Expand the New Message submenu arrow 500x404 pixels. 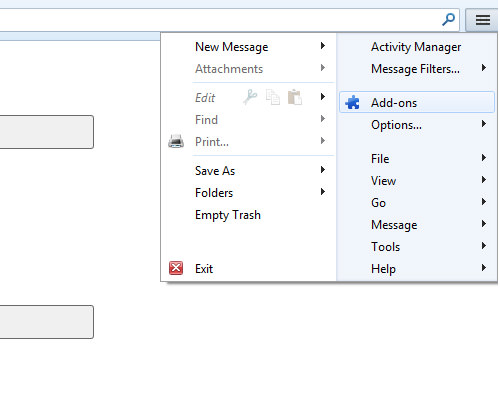(x=322, y=46)
